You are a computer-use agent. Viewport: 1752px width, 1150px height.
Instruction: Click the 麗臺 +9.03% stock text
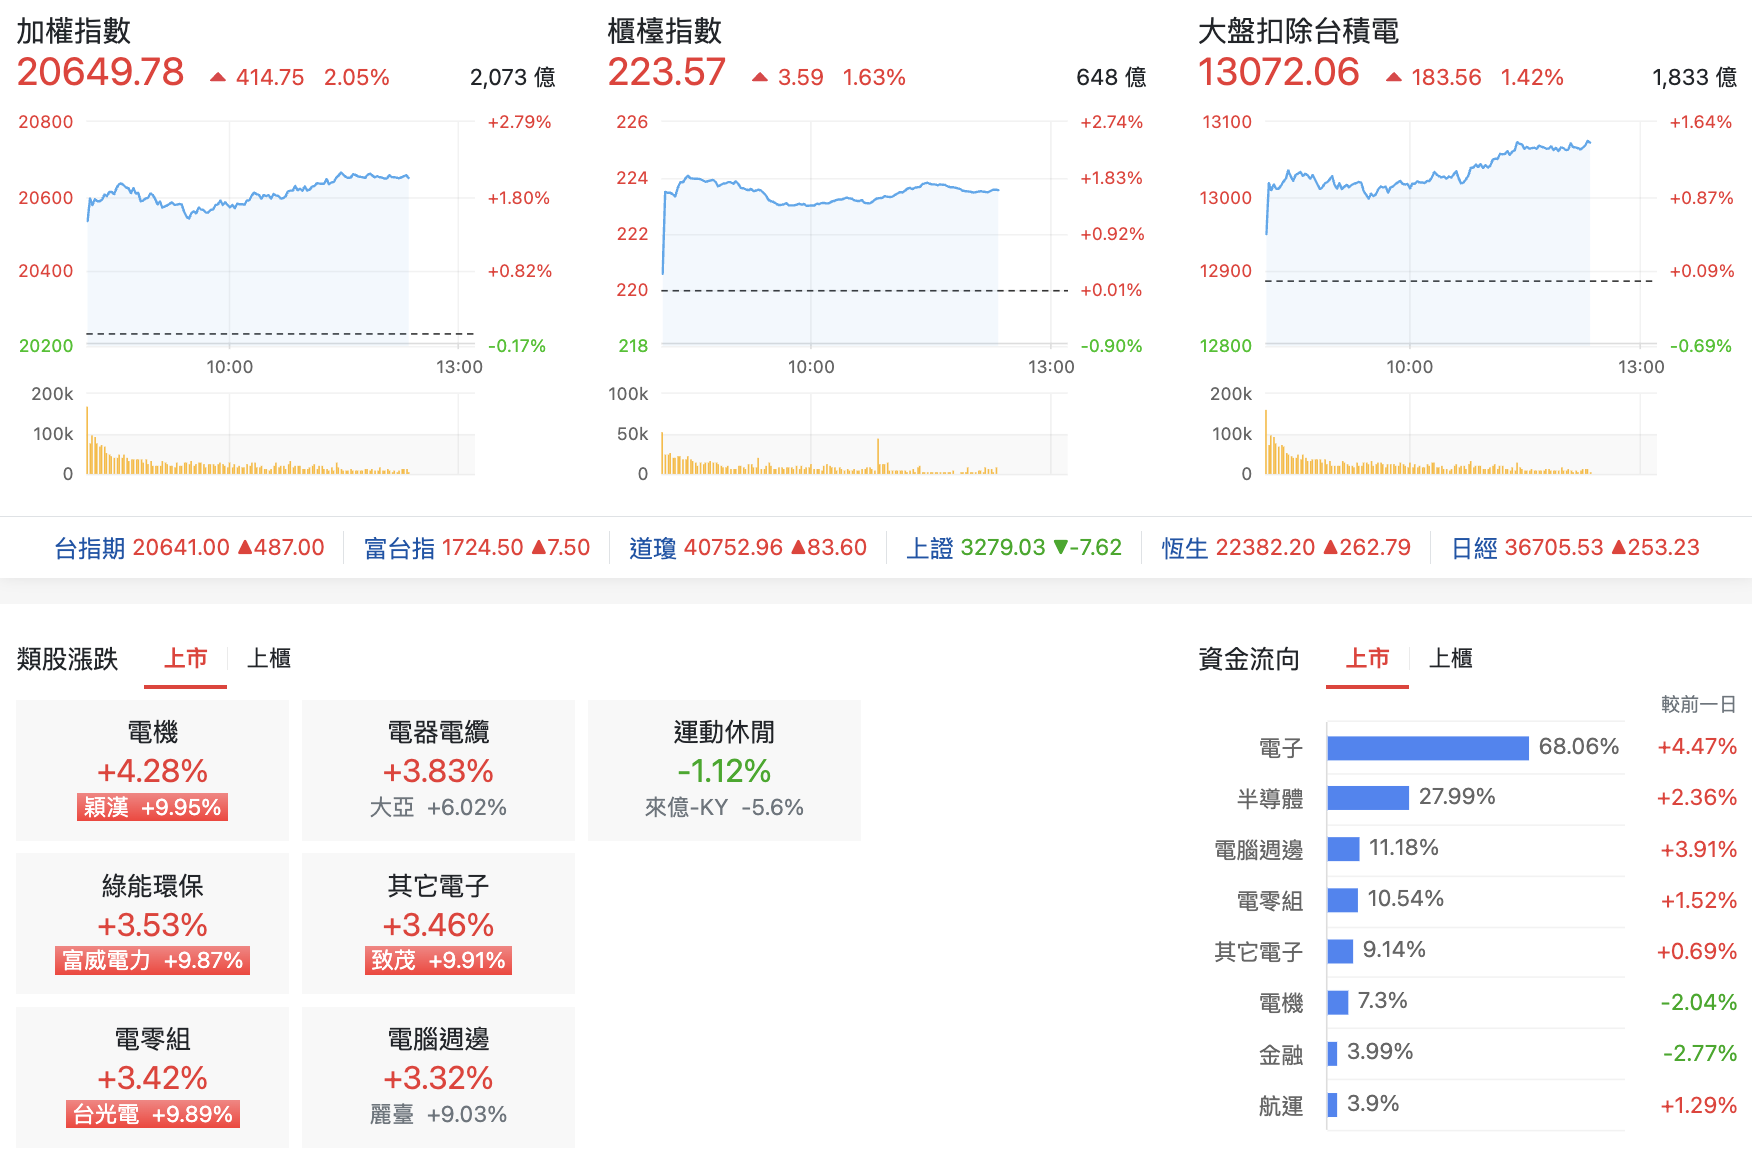(x=438, y=1114)
